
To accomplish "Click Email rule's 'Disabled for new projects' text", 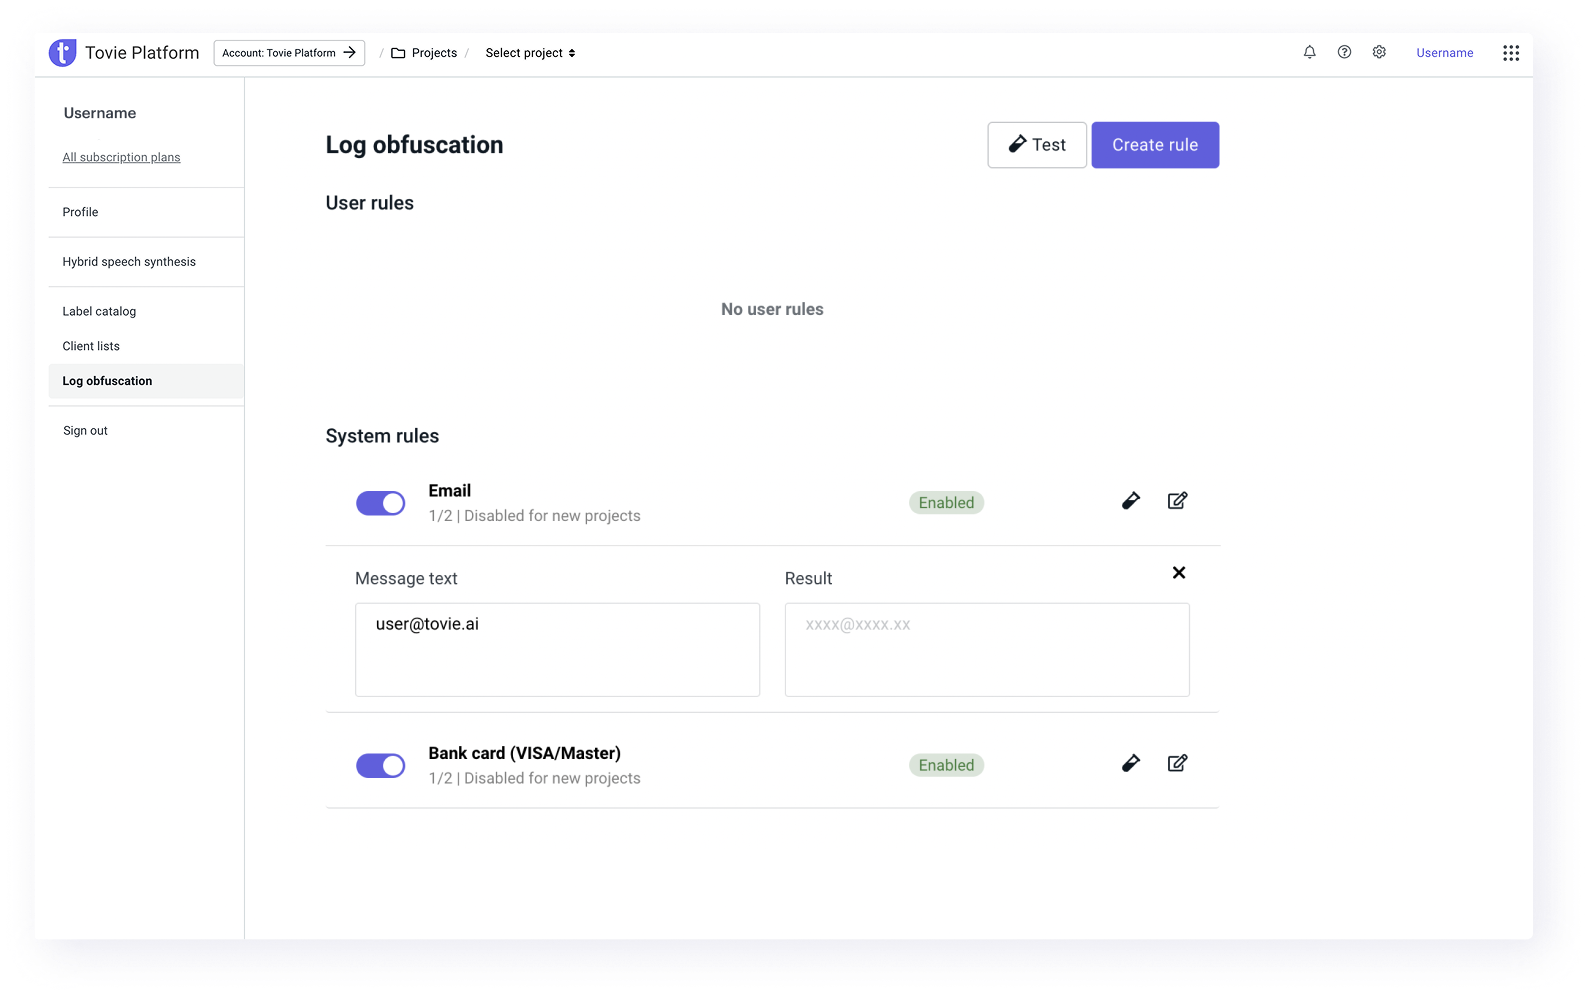I will (x=552, y=516).
